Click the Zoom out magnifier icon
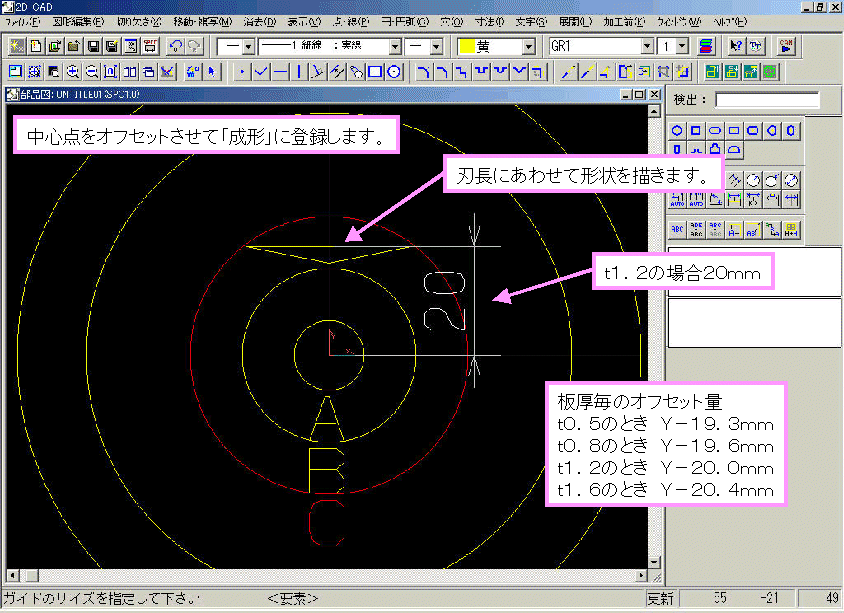844x613 pixels. tap(92, 72)
